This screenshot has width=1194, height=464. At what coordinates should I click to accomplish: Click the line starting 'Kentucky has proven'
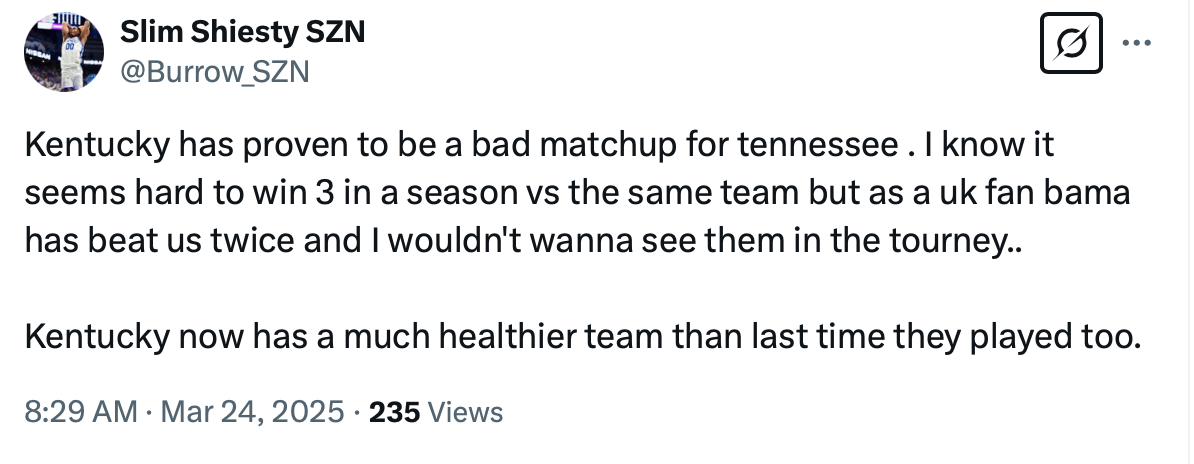[539, 147]
